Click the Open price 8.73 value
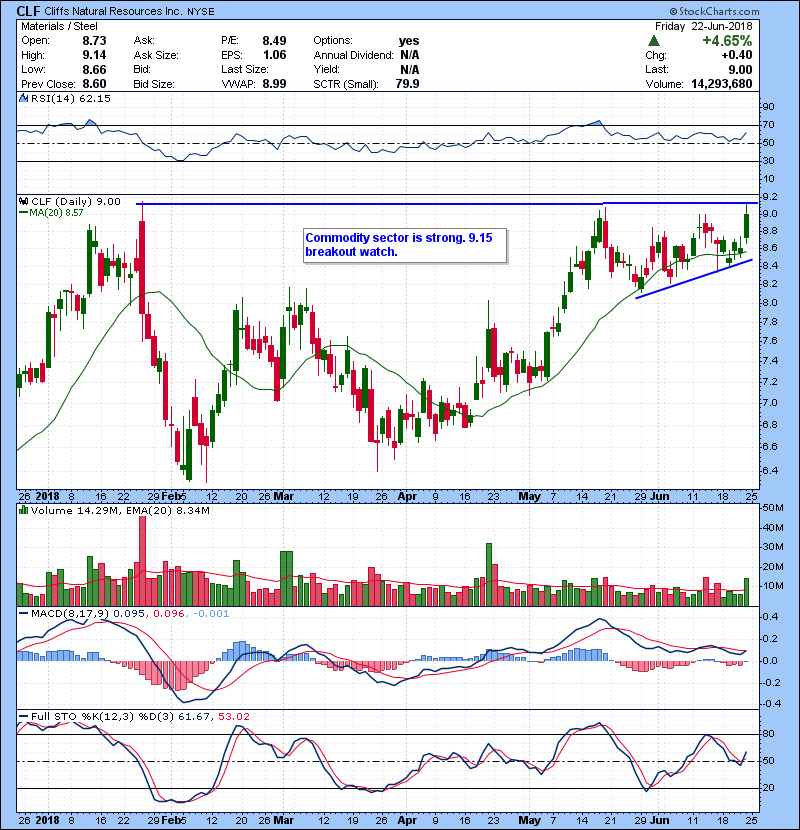The height and width of the screenshot is (830, 800). coord(94,41)
